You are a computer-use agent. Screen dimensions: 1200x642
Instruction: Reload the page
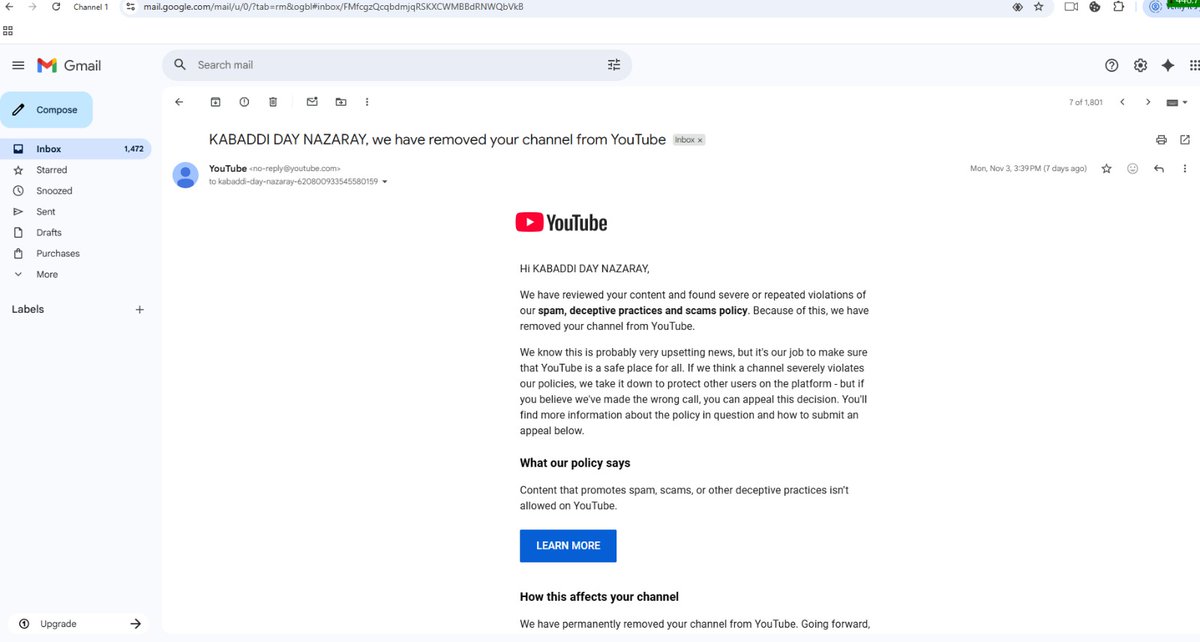54,6
